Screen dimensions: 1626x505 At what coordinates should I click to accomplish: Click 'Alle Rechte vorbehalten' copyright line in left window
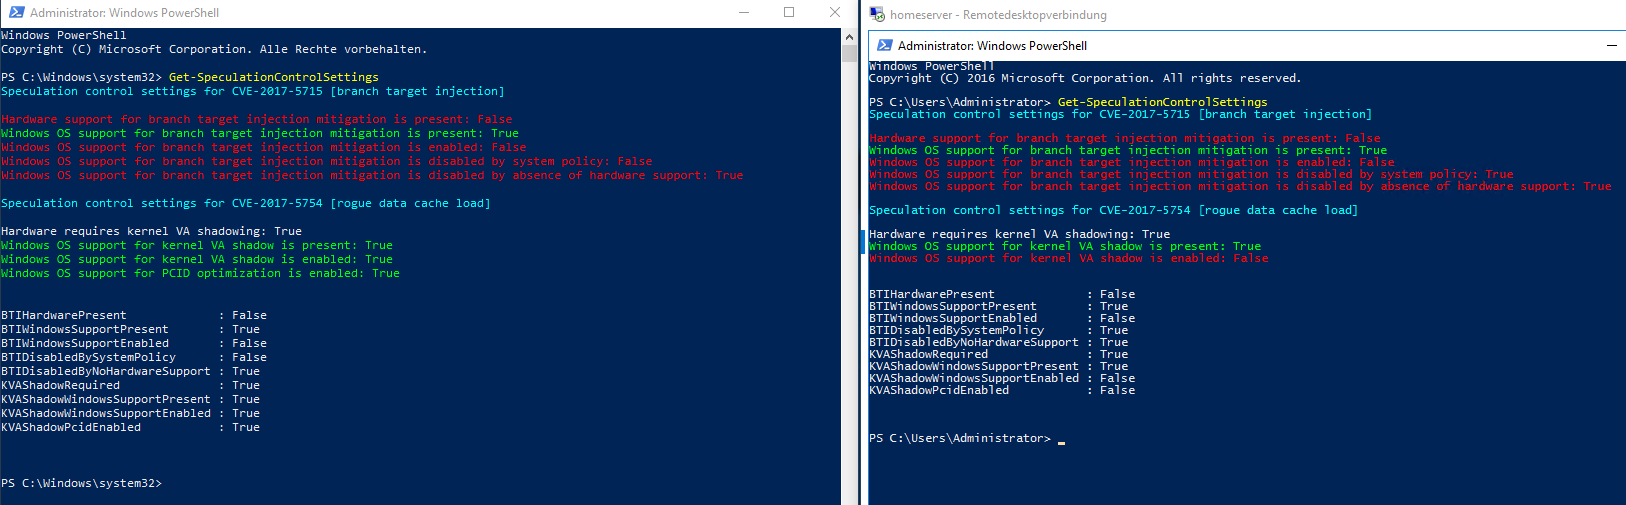[214, 49]
